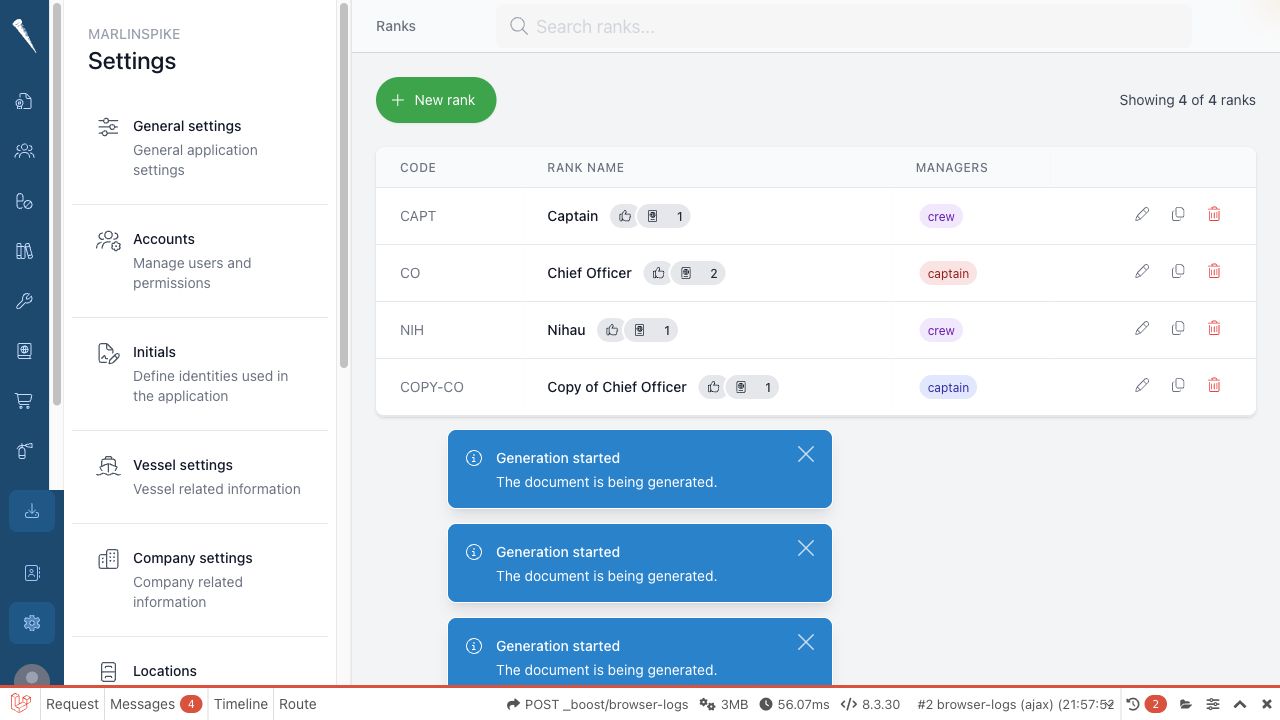Screen dimensions: 1280x720
Task: Click the captain manager tag for Chief Officer
Action: coord(948,273)
